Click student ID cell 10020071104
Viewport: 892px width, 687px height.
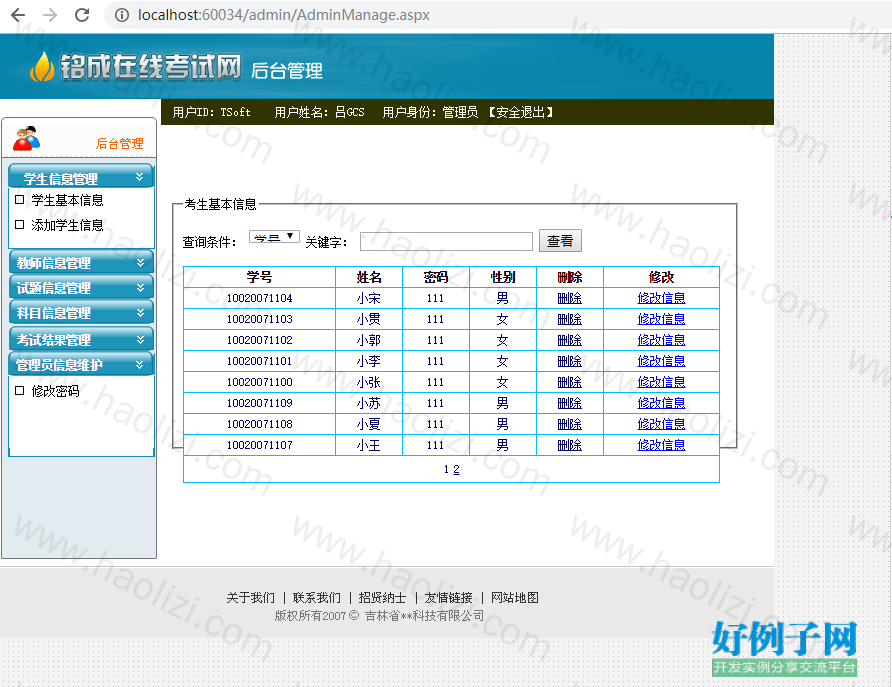click(259, 298)
